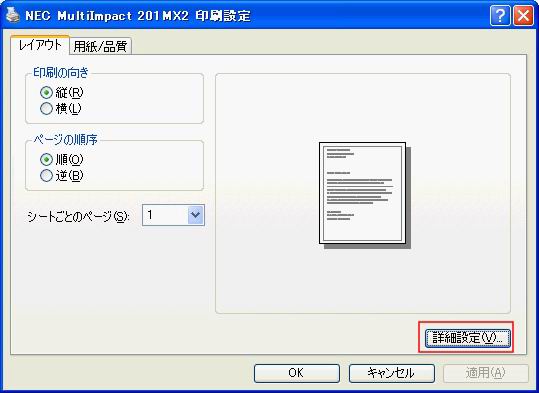Switch to the 用紙/品質 tab
Image resolution: width=539 pixels, height=393 pixels.
pos(100,46)
